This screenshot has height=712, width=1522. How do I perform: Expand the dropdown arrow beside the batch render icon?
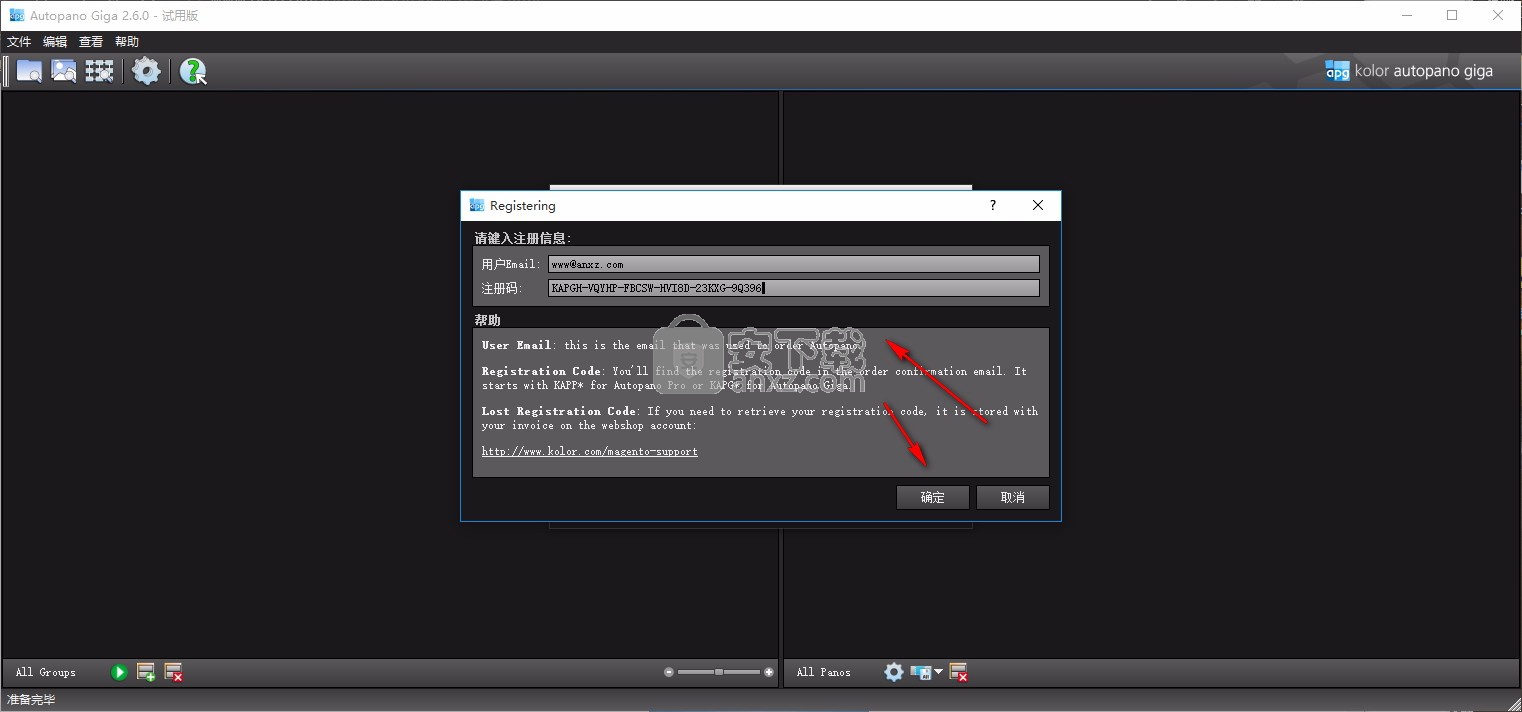(938, 672)
